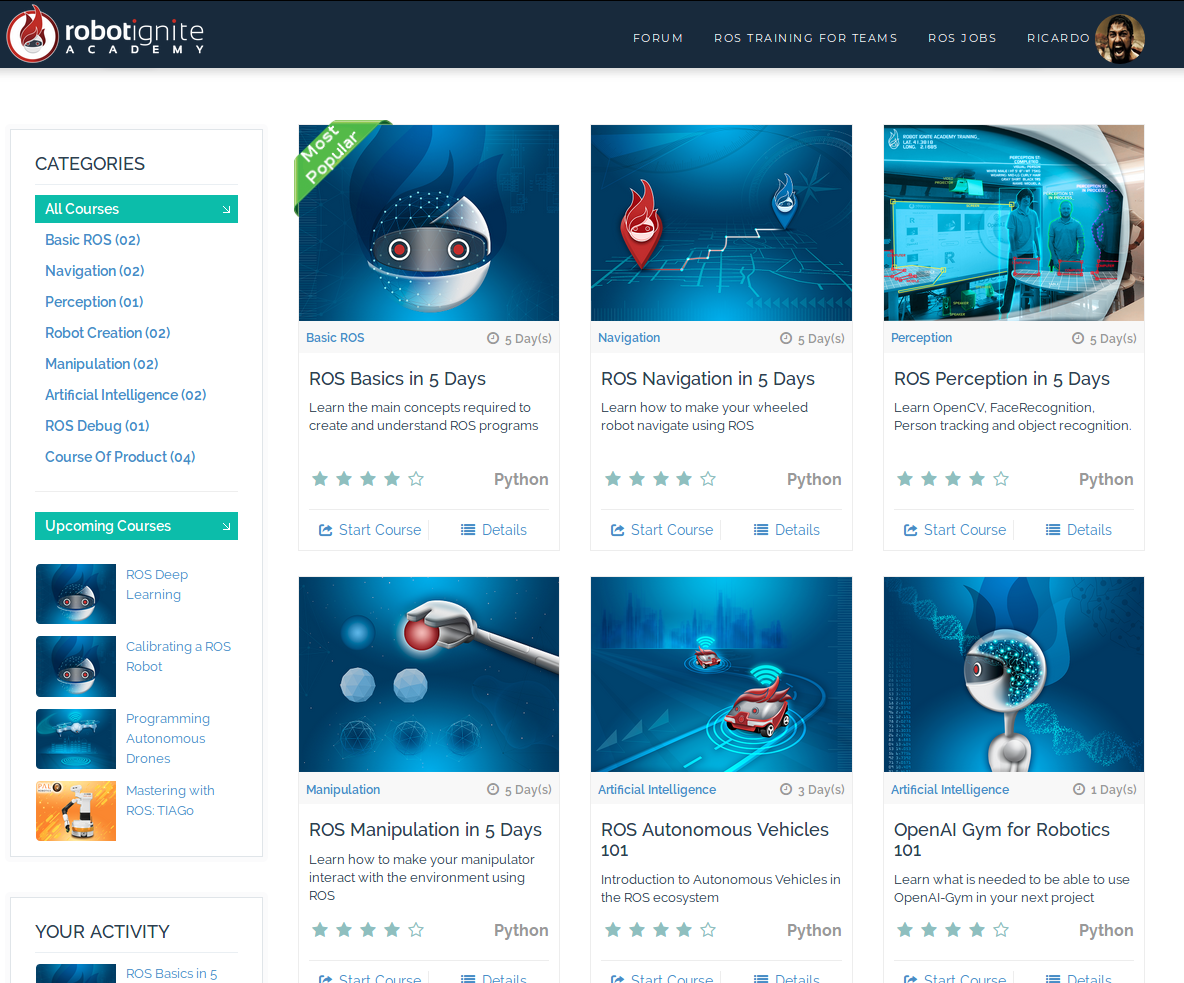Filter by Artificial Intelligence (02) category
Viewport: 1184px width, 983px height.
coord(125,395)
